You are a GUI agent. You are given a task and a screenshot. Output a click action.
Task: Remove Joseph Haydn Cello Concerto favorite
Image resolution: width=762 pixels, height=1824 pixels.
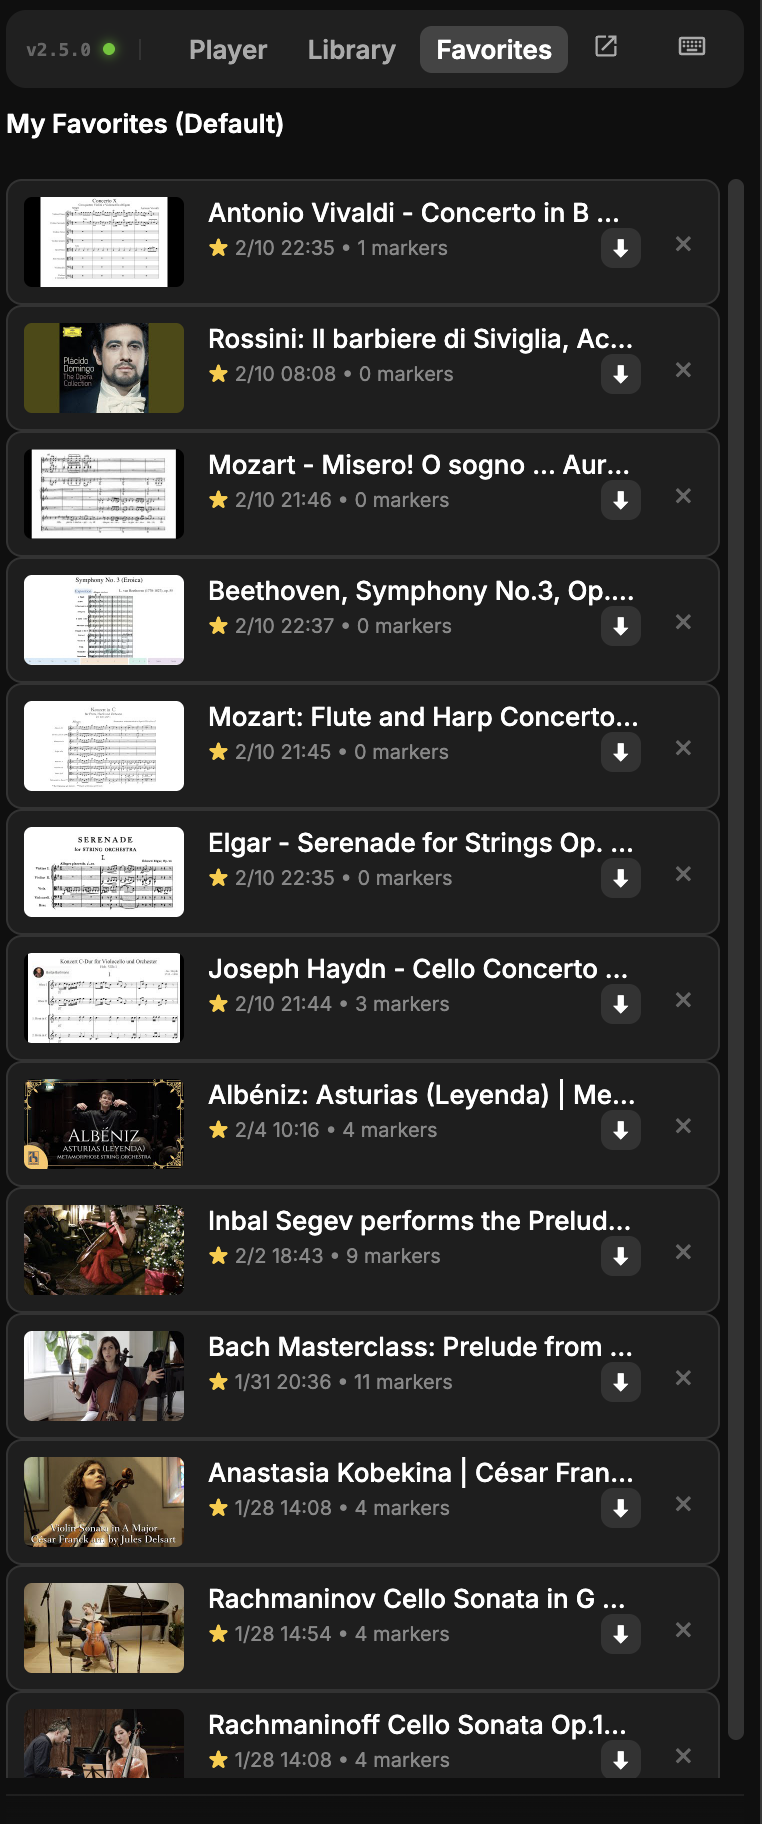[x=683, y=1000]
